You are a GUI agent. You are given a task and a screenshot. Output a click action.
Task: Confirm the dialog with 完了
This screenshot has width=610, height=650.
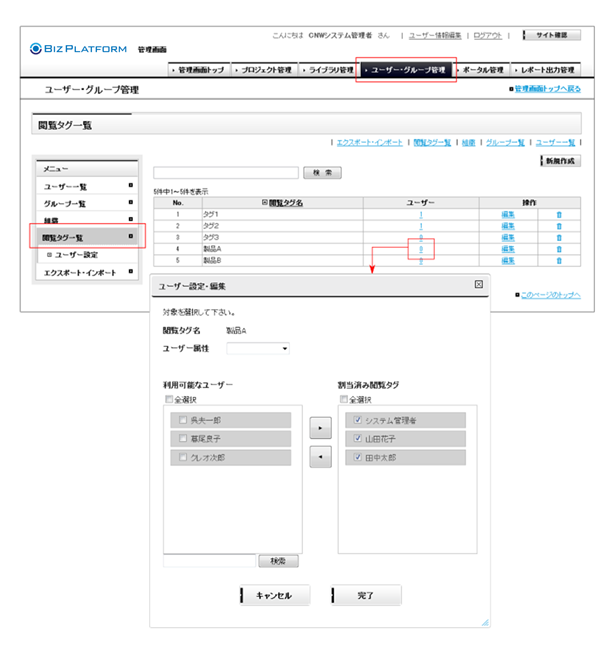[x=366, y=595]
